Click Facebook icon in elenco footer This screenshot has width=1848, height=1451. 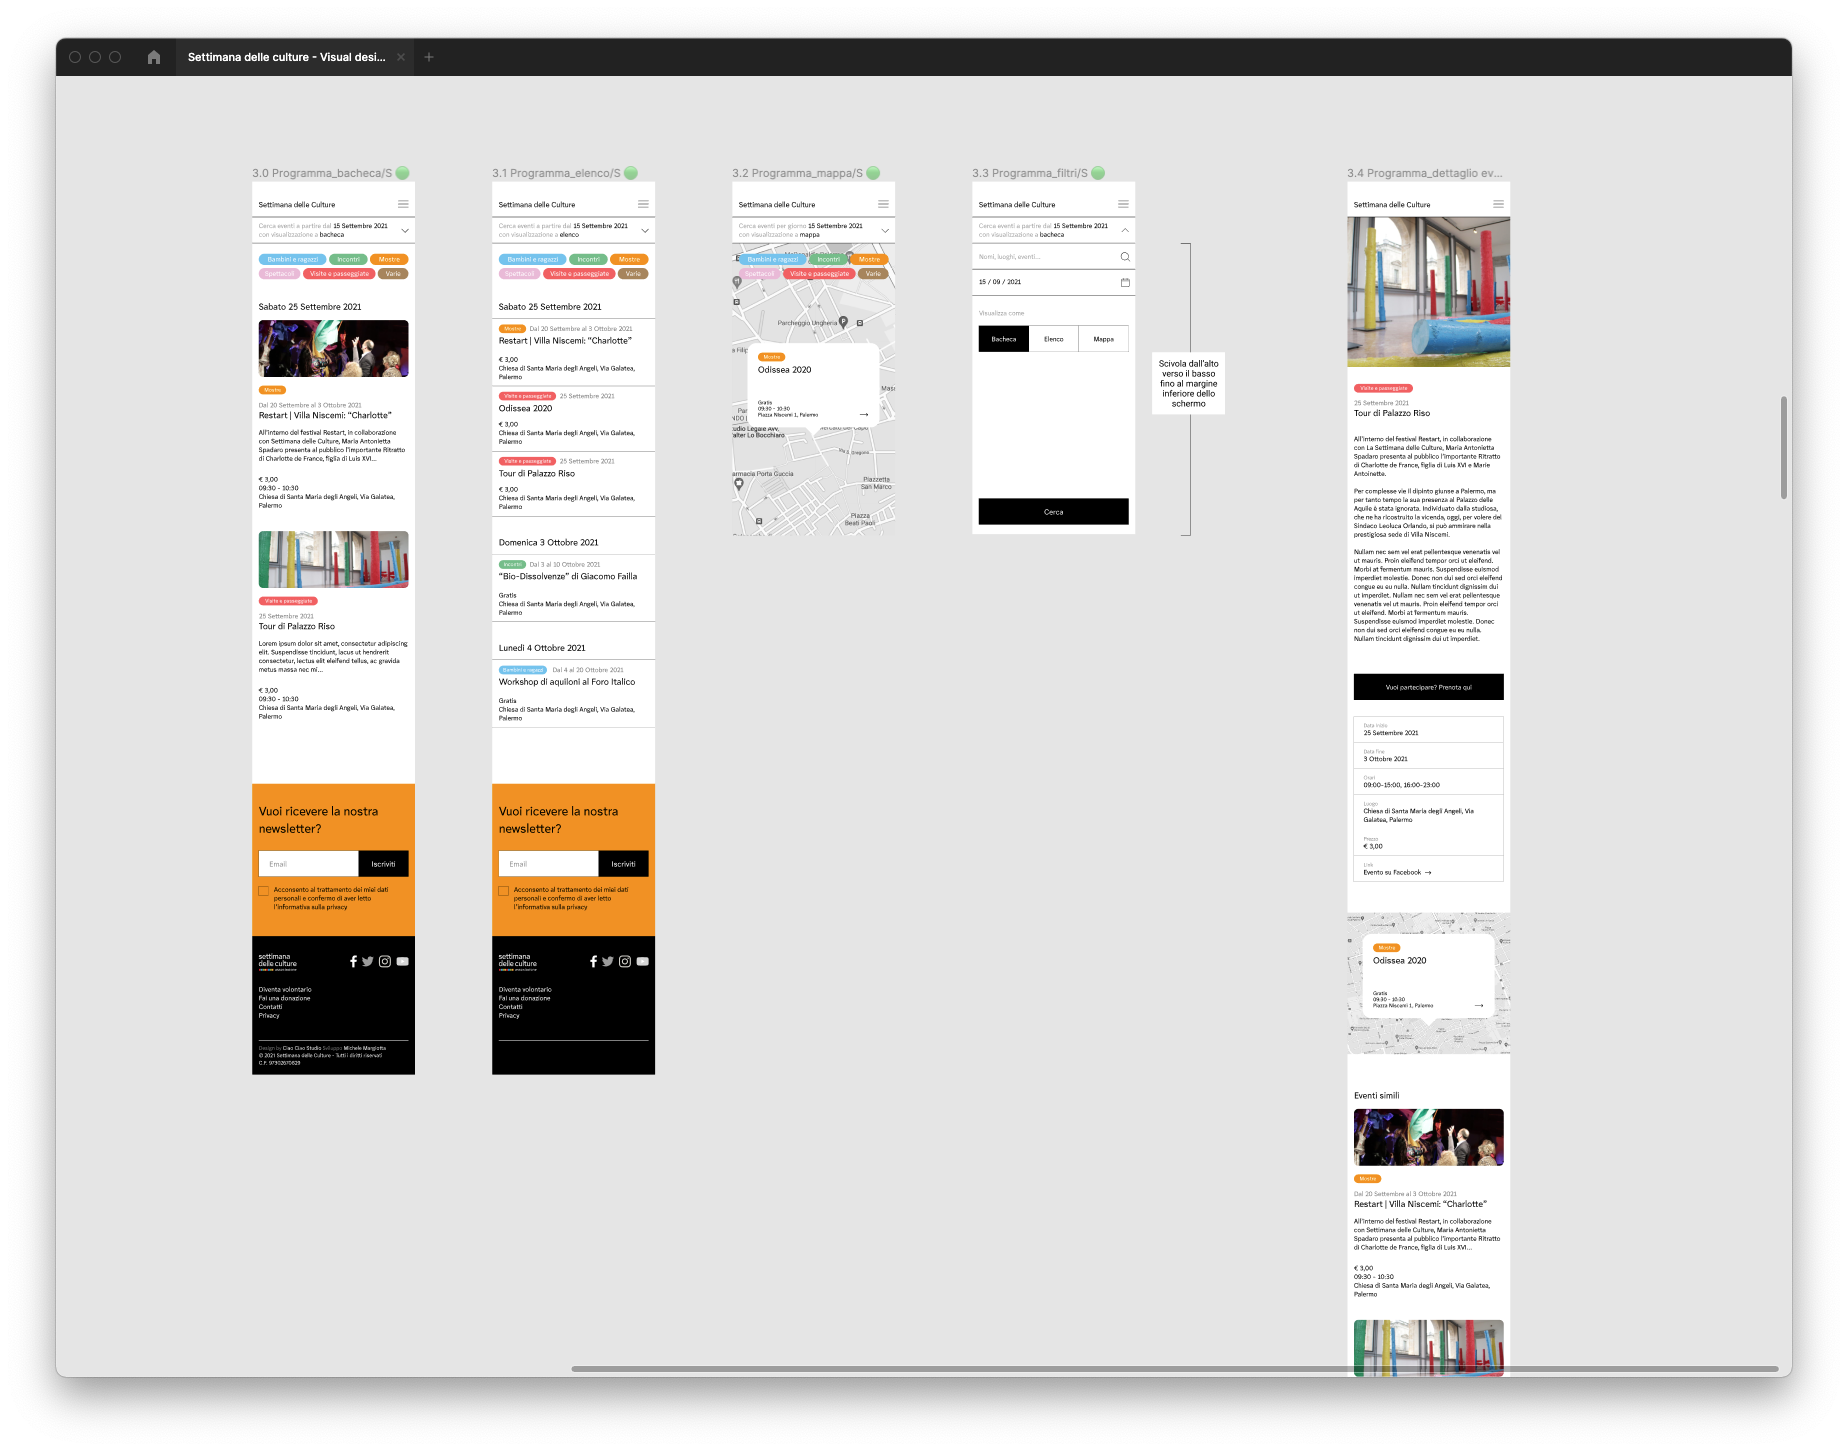593,961
